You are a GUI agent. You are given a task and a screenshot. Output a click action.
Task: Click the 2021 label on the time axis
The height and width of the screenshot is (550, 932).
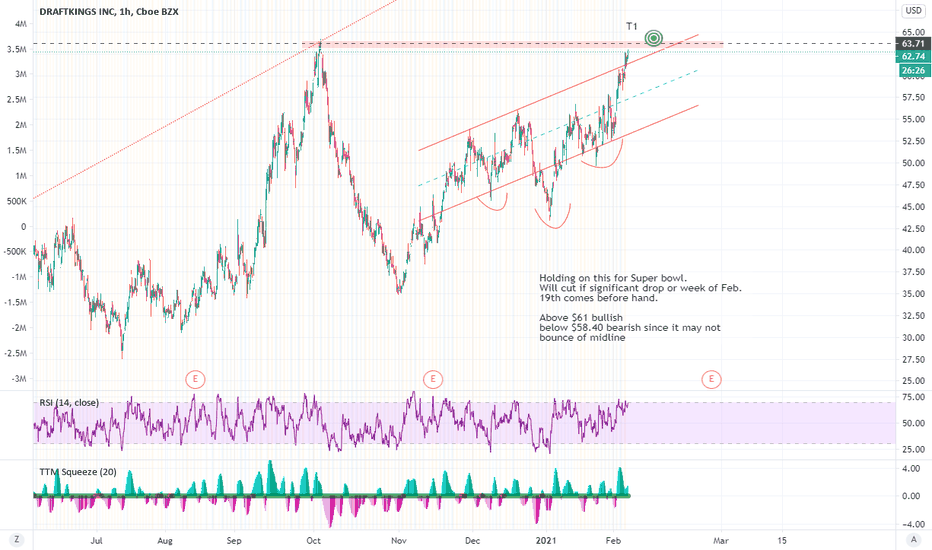[x=546, y=540]
